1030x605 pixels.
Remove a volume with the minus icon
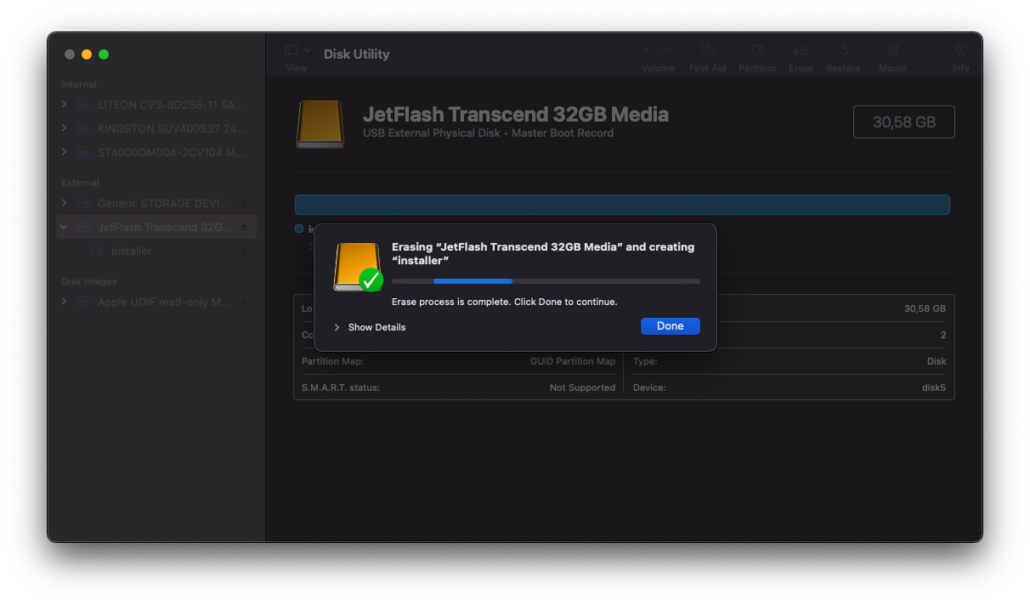[669, 50]
